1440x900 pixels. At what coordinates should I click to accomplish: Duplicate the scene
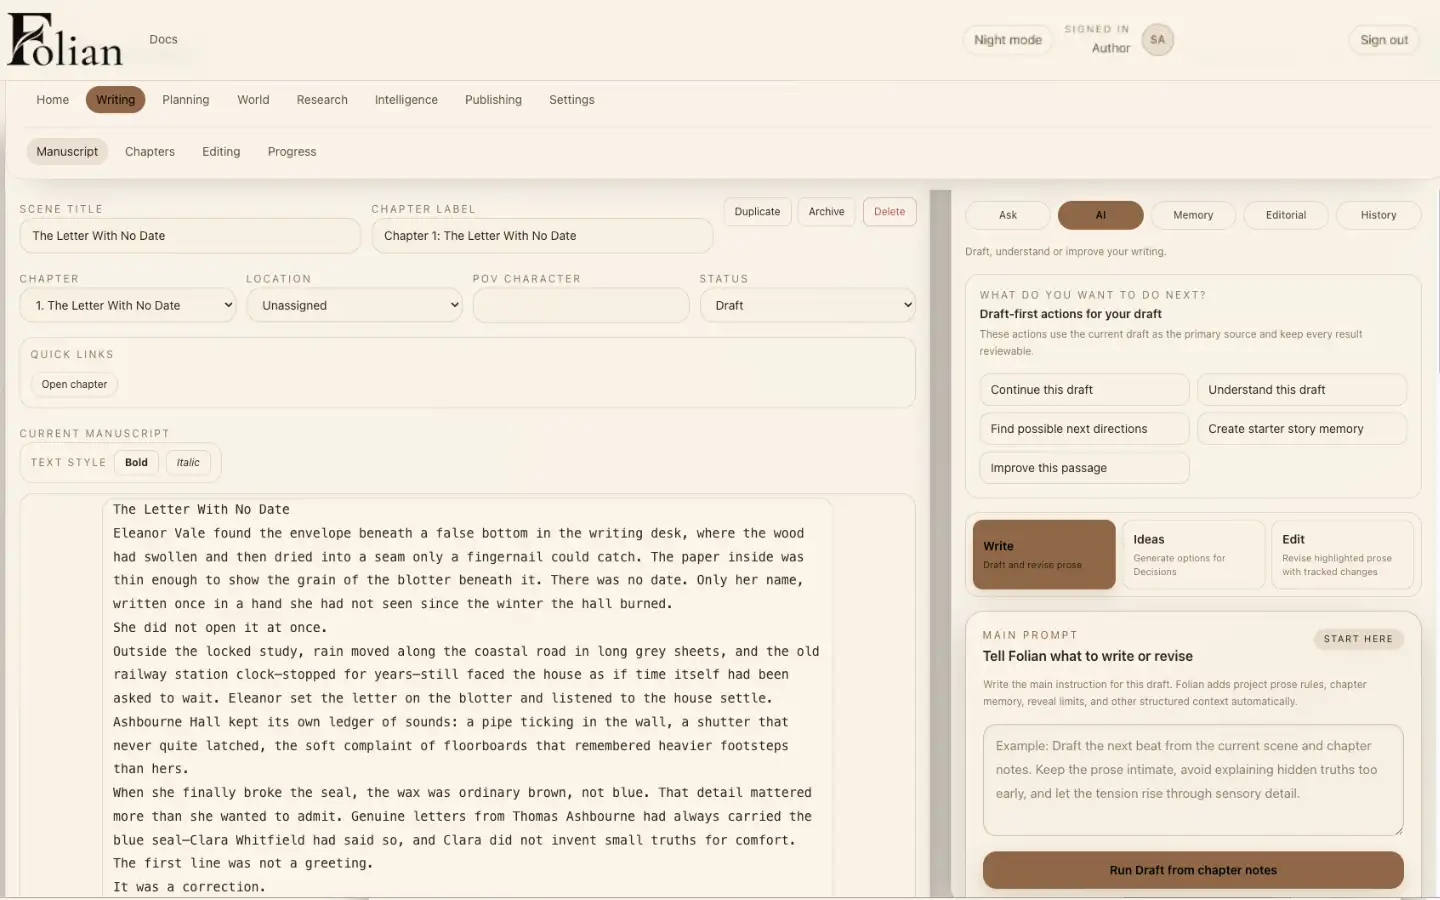click(x=757, y=212)
